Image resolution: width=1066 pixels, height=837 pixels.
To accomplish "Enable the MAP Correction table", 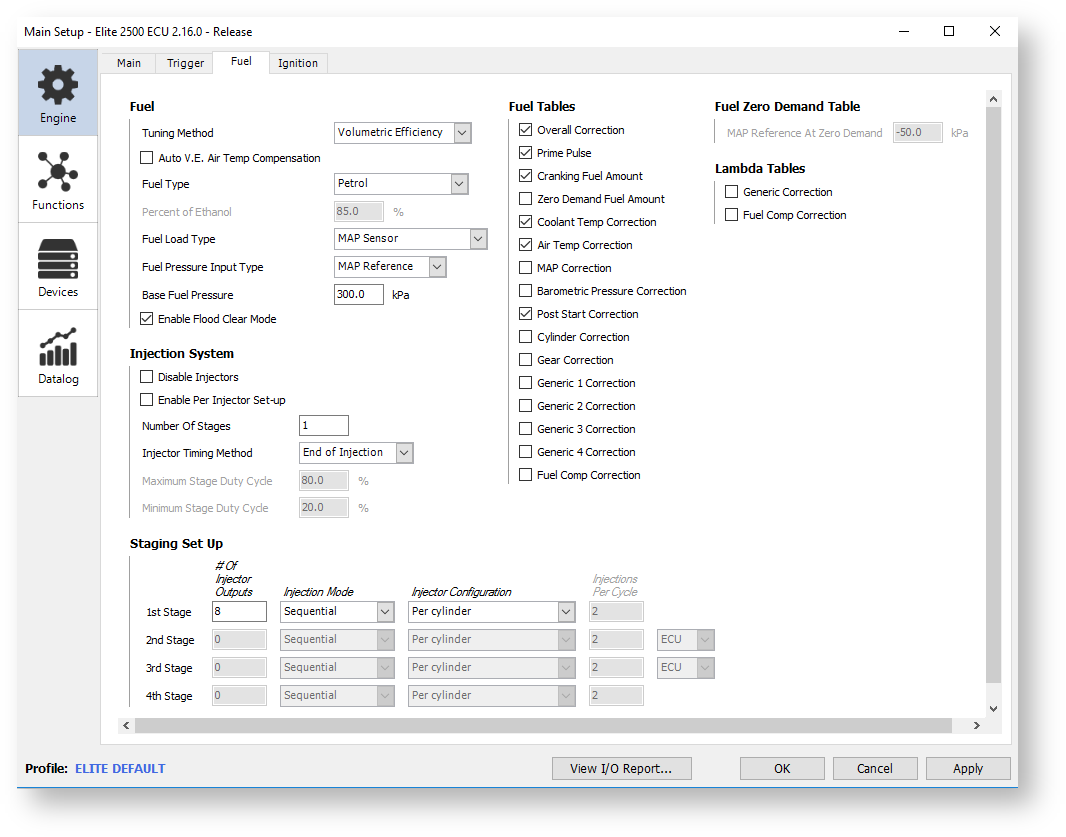I will point(526,268).
